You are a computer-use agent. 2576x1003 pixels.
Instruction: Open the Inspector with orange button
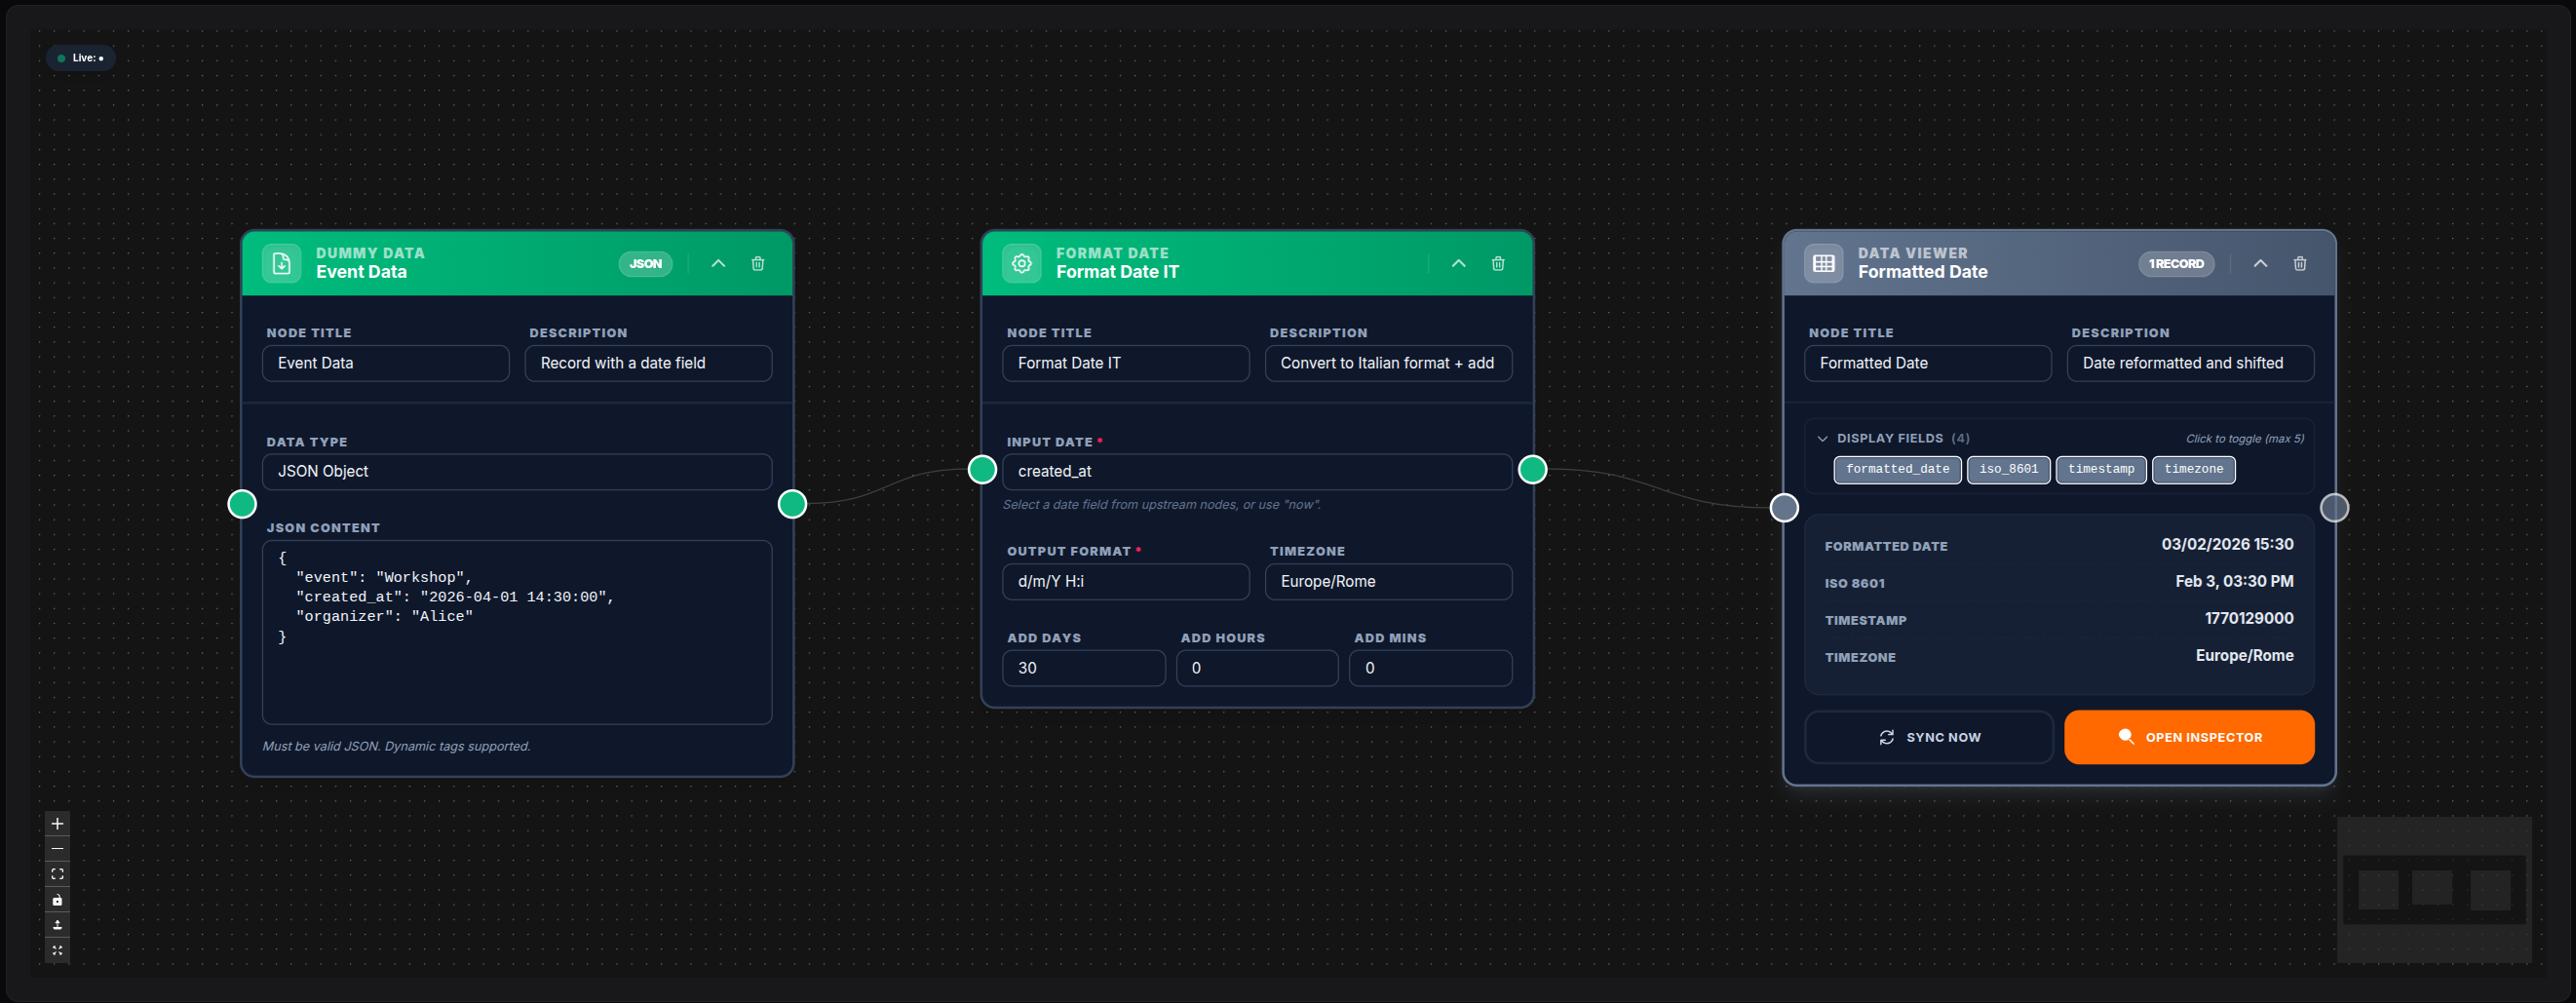2188,737
